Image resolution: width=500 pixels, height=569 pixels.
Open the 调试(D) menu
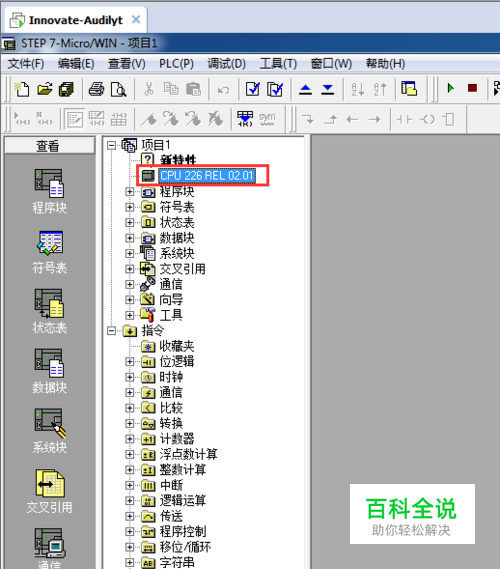(226, 64)
